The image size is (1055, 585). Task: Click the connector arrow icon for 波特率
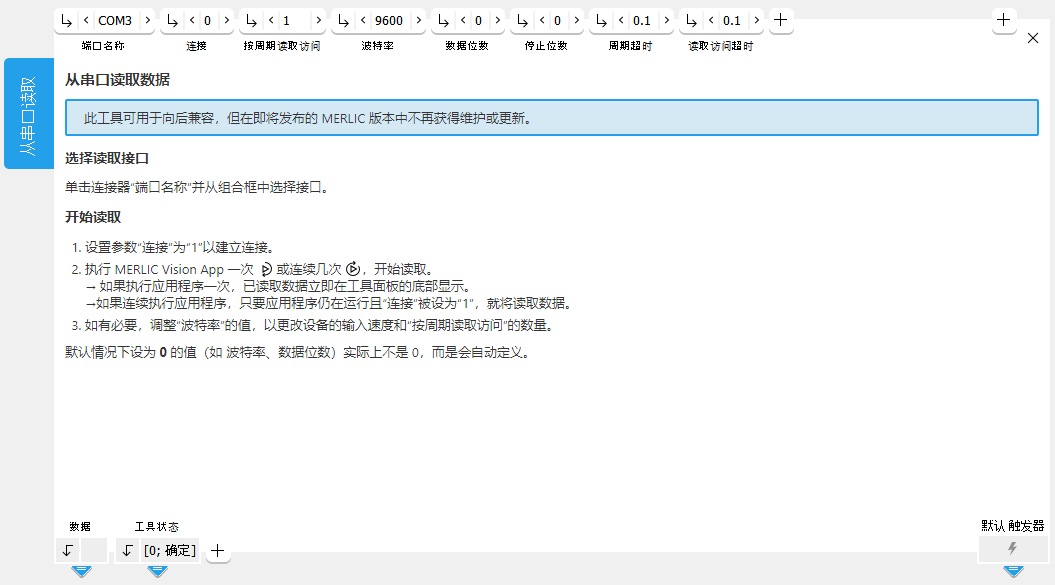click(x=345, y=20)
